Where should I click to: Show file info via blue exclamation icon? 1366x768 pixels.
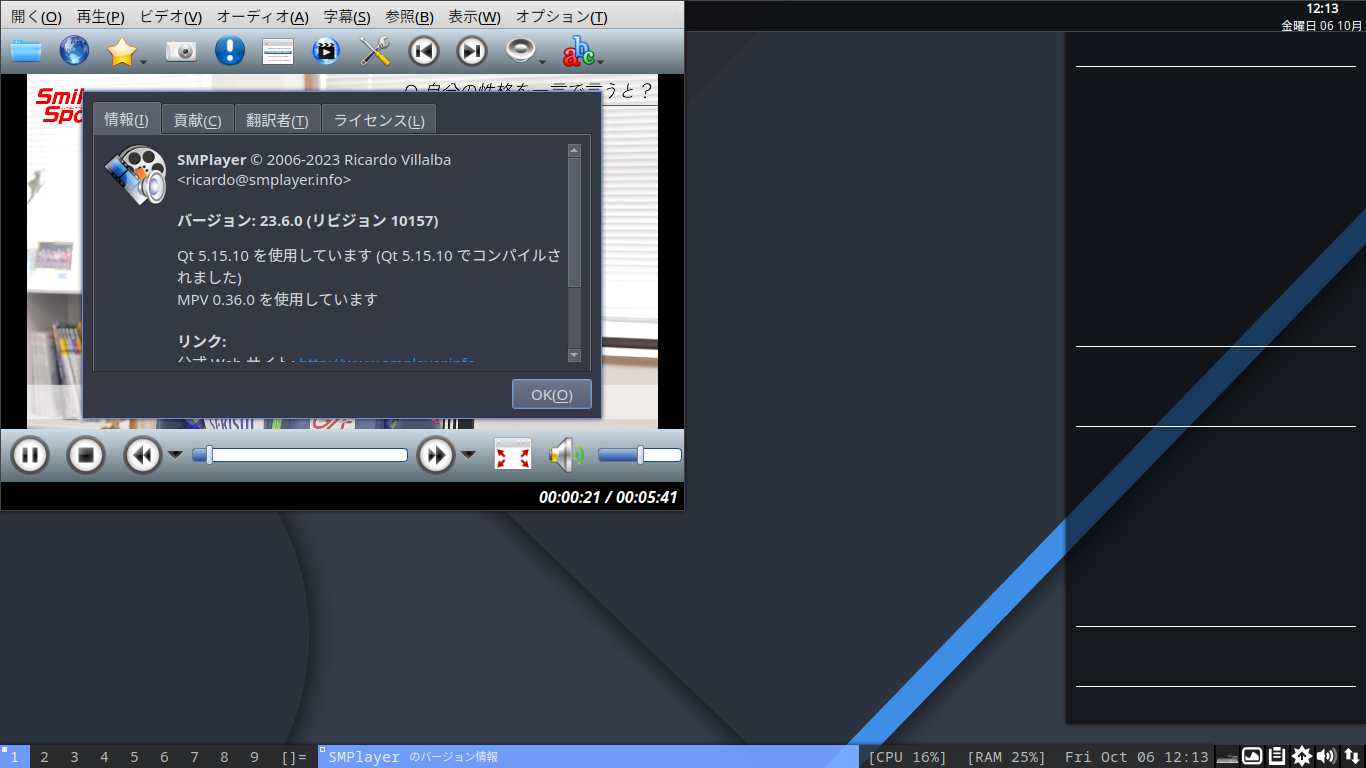click(x=230, y=50)
